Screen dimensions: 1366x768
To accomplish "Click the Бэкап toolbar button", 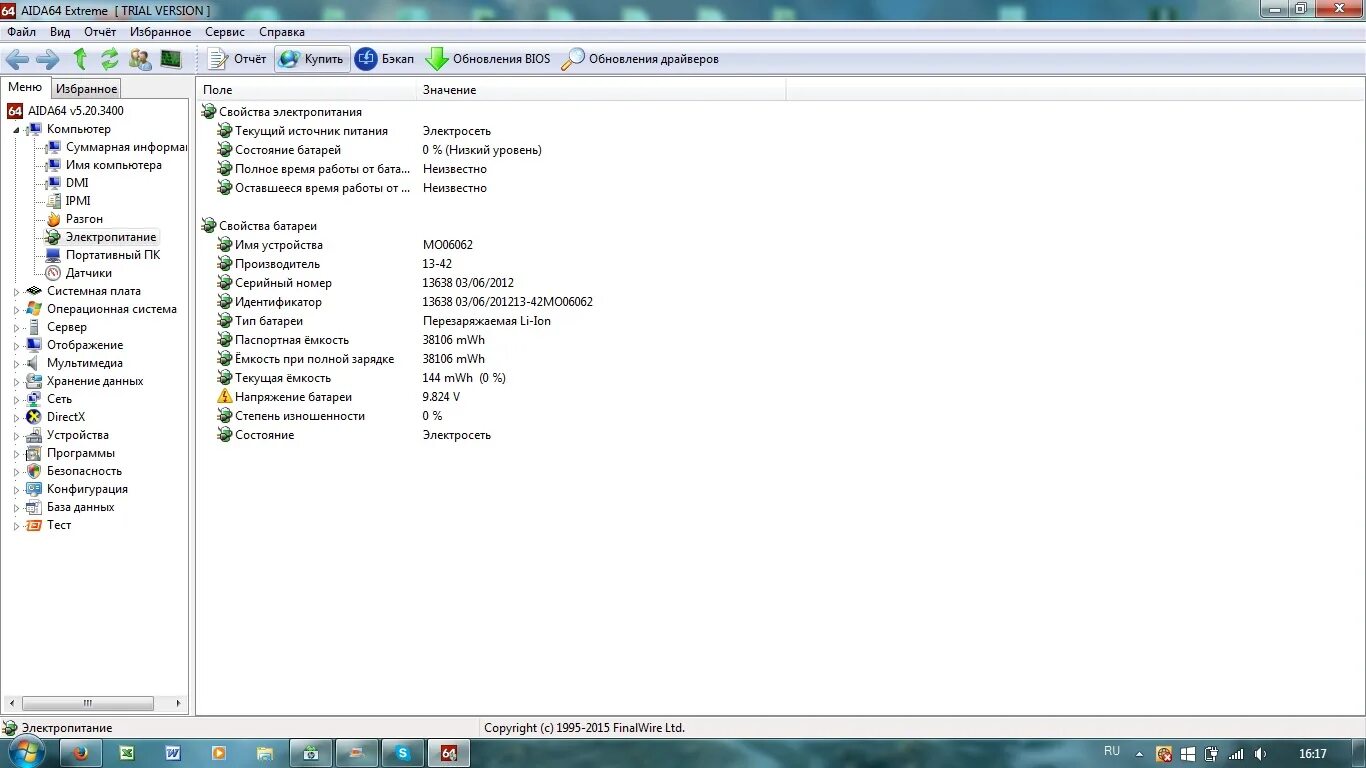I will tap(385, 59).
